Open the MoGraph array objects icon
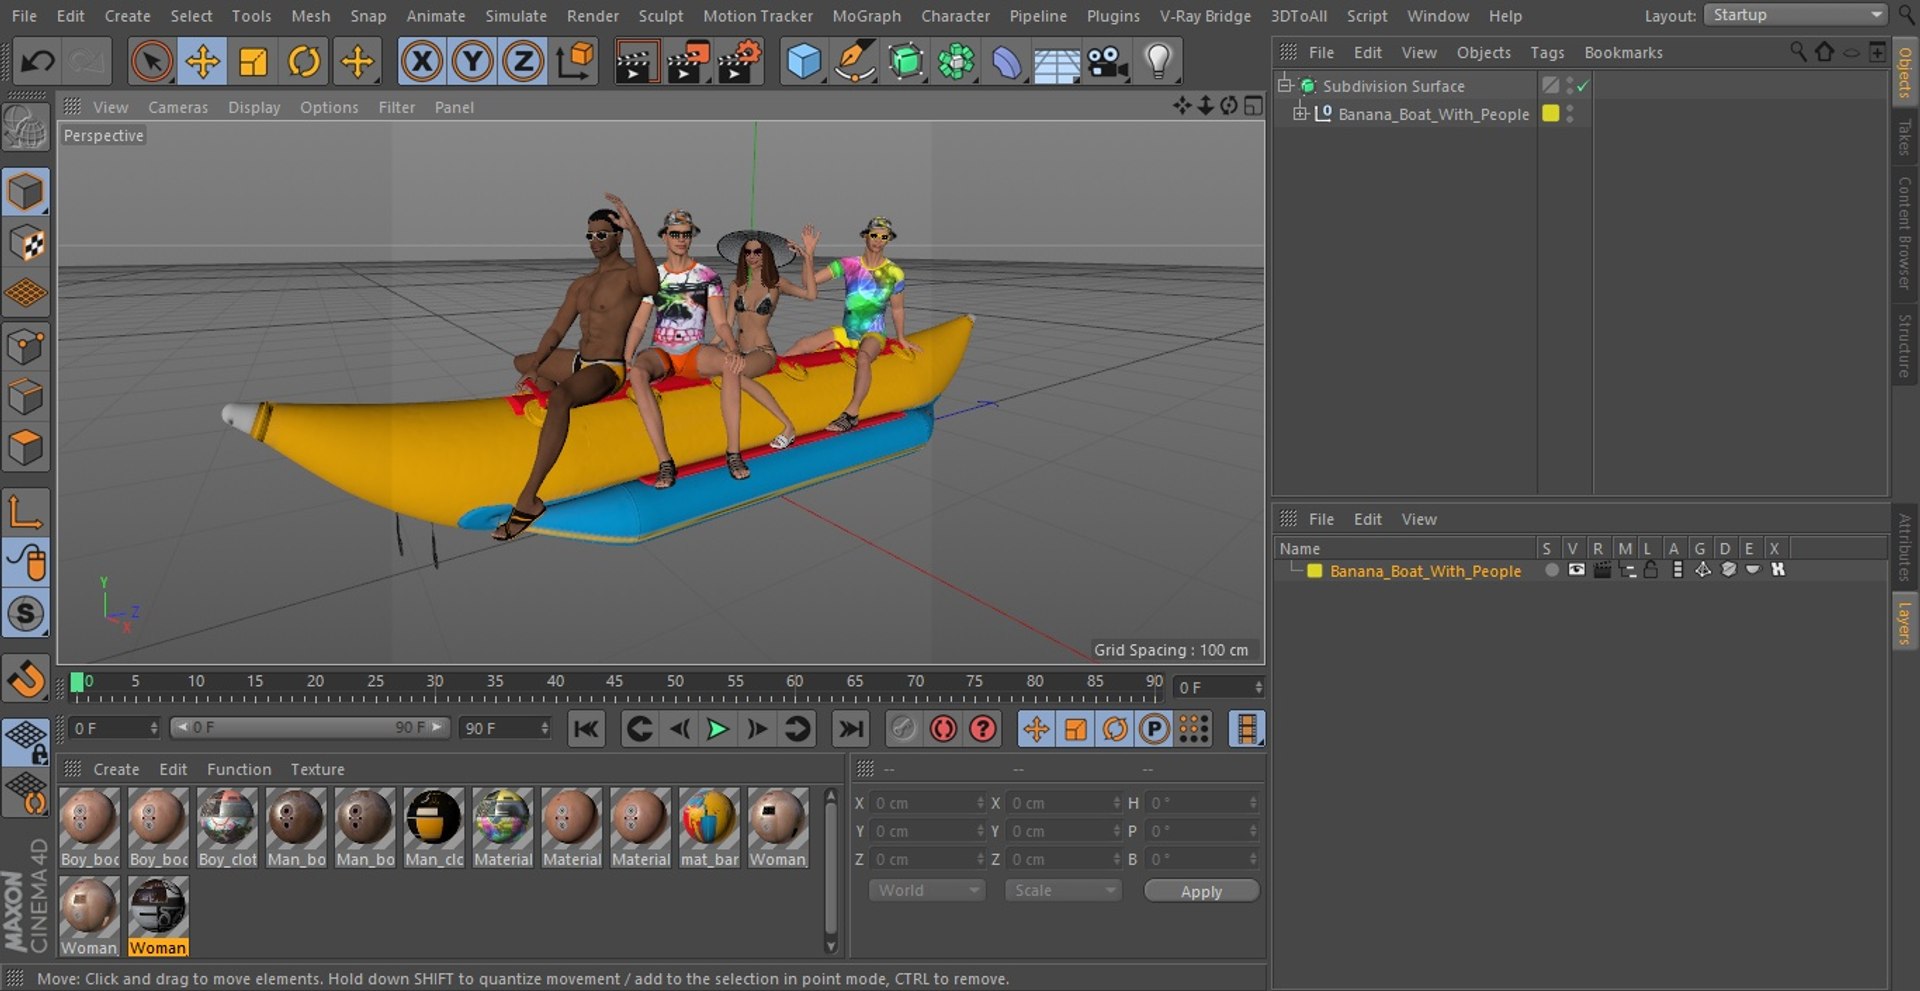The height and width of the screenshot is (991, 1920). point(956,62)
